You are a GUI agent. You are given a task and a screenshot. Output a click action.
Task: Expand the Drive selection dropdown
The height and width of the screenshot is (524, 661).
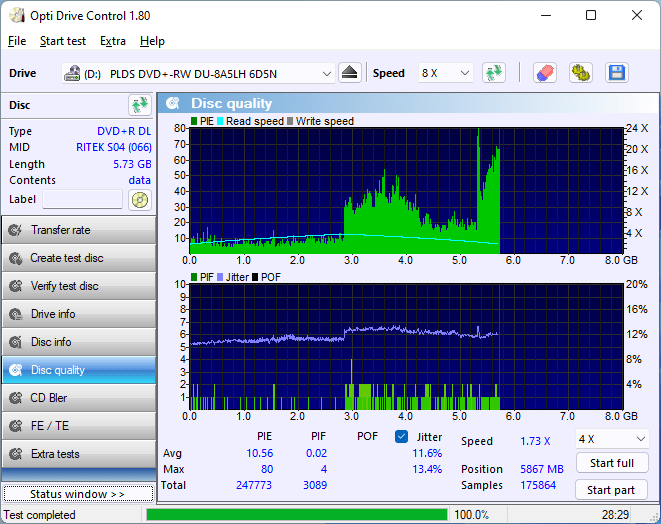[x=327, y=74]
